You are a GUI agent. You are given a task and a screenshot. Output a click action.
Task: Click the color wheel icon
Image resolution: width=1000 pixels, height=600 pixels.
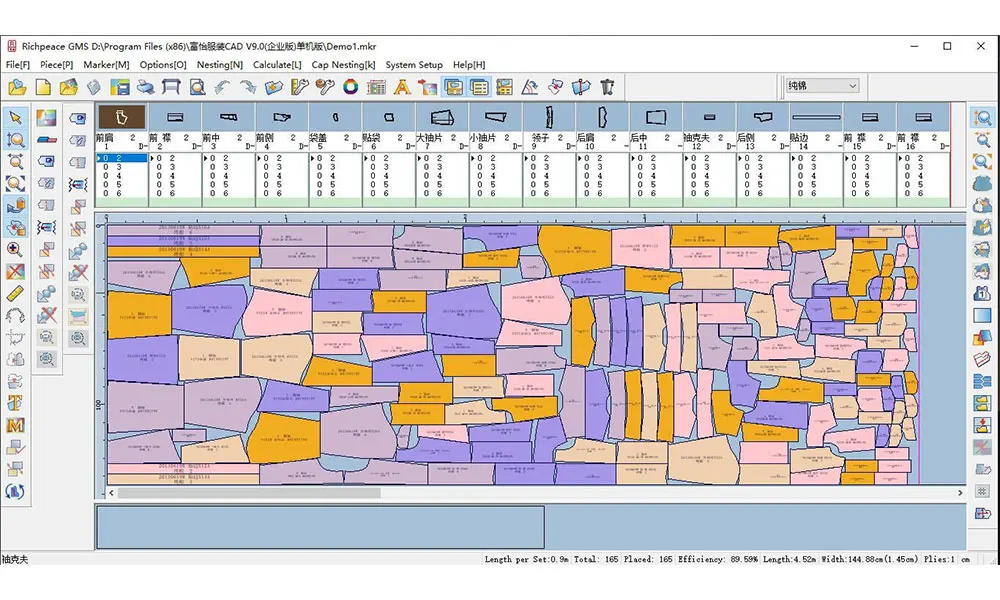click(x=351, y=88)
